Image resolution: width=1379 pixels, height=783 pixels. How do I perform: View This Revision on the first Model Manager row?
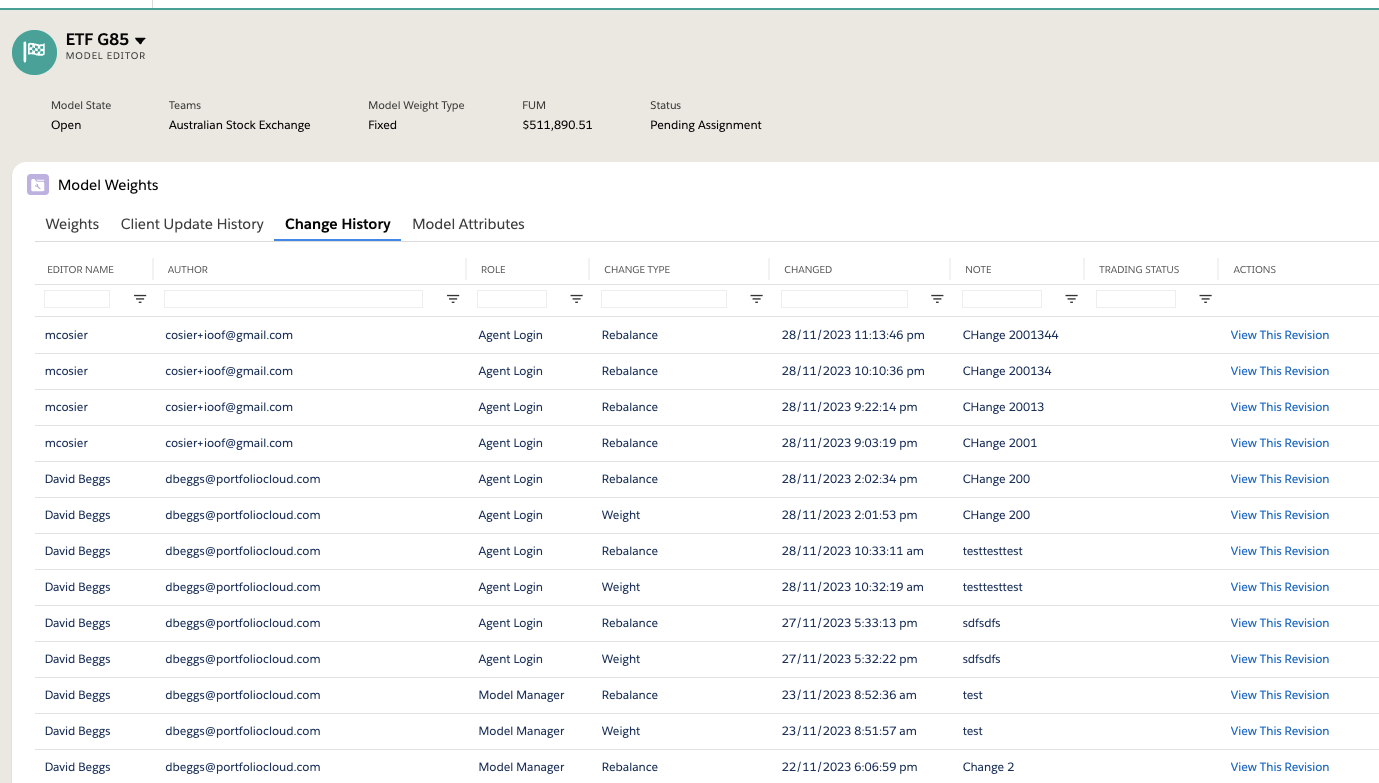(1279, 694)
